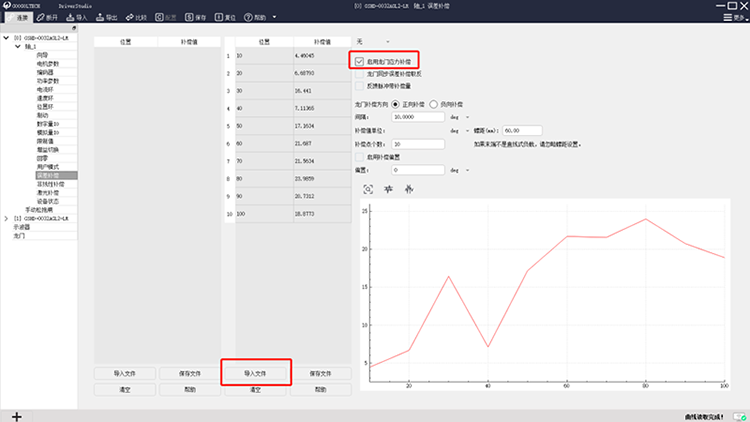This screenshot has width=750, height=422.
Task: Click the right table's 保存文件 button
Action: pos(320,373)
